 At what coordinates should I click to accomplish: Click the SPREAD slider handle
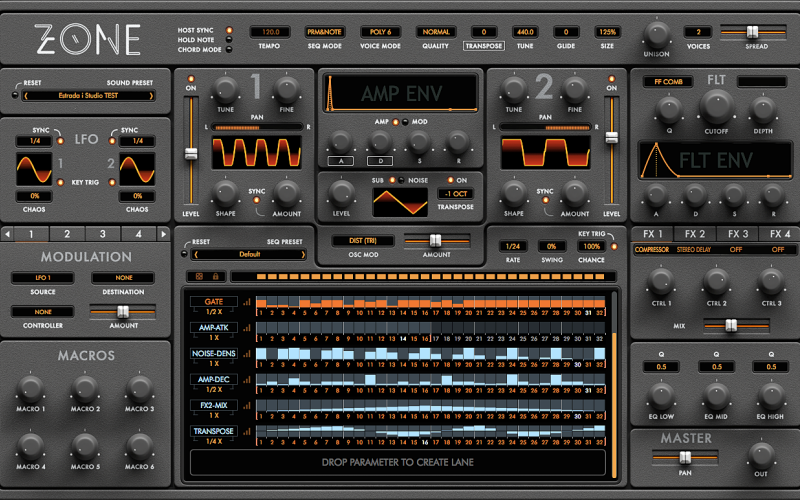(x=752, y=32)
